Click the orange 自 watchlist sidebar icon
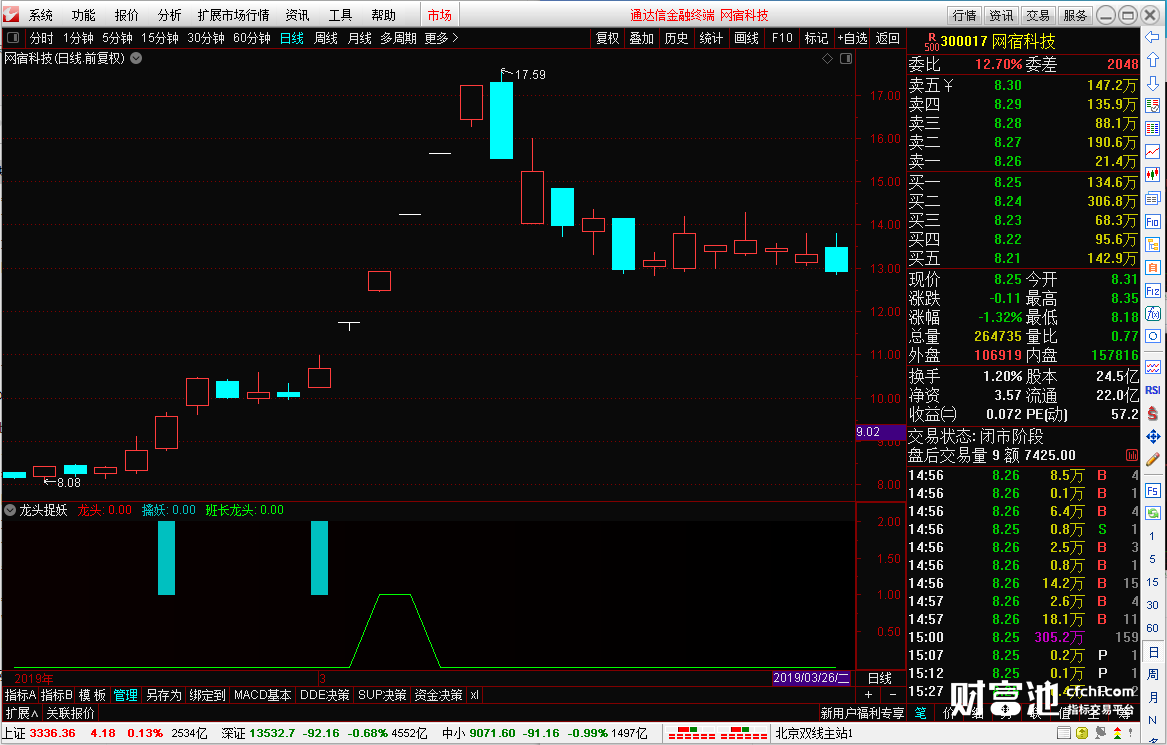The image size is (1167, 745). click(x=1153, y=267)
